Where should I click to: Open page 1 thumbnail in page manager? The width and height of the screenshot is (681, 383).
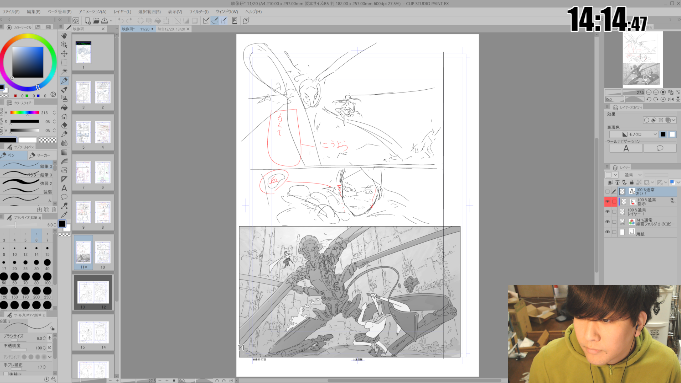(x=83, y=53)
